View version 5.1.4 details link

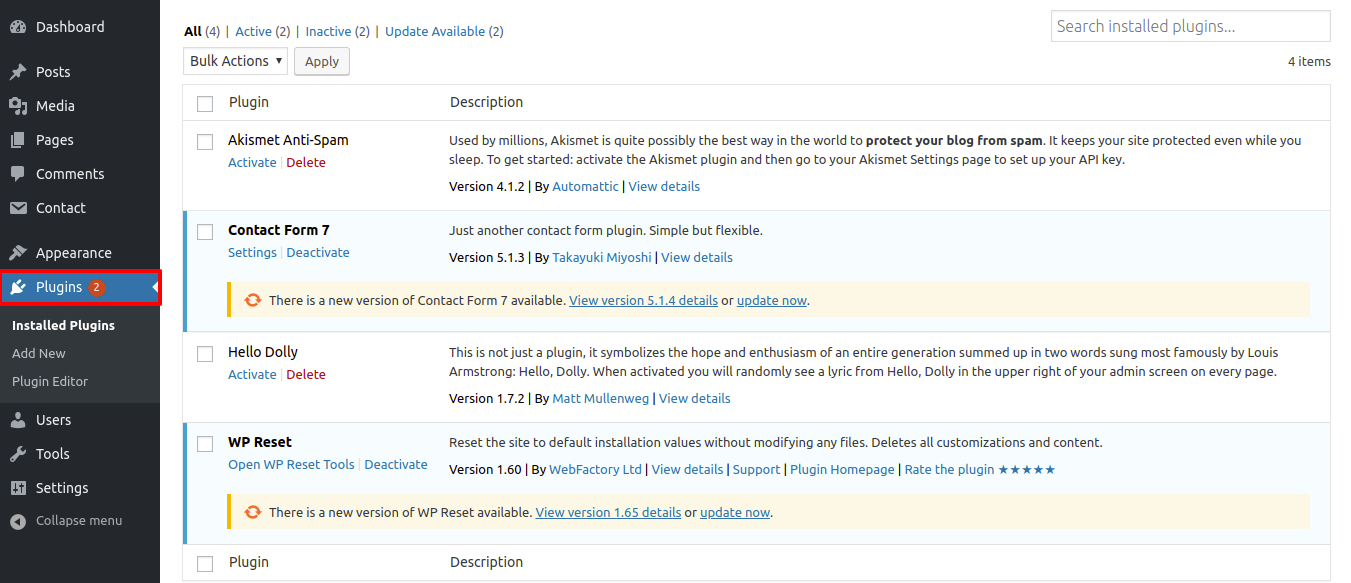[x=643, y=300]
